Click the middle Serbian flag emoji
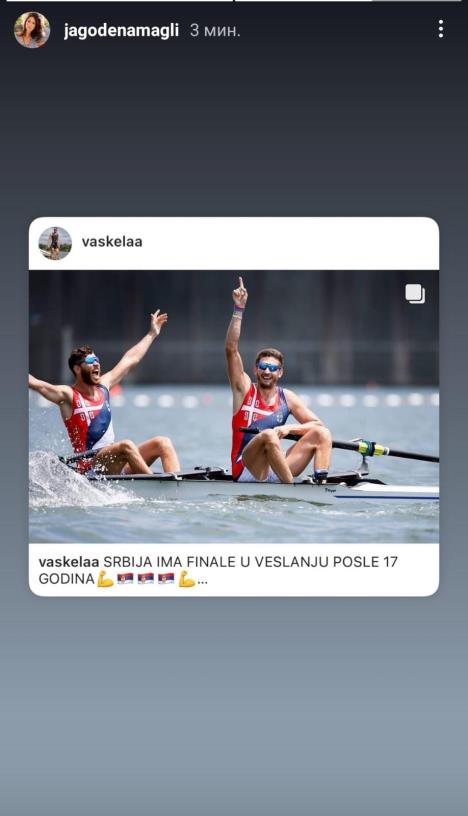Viewport: 468px width, 816px height. (146, 579)
